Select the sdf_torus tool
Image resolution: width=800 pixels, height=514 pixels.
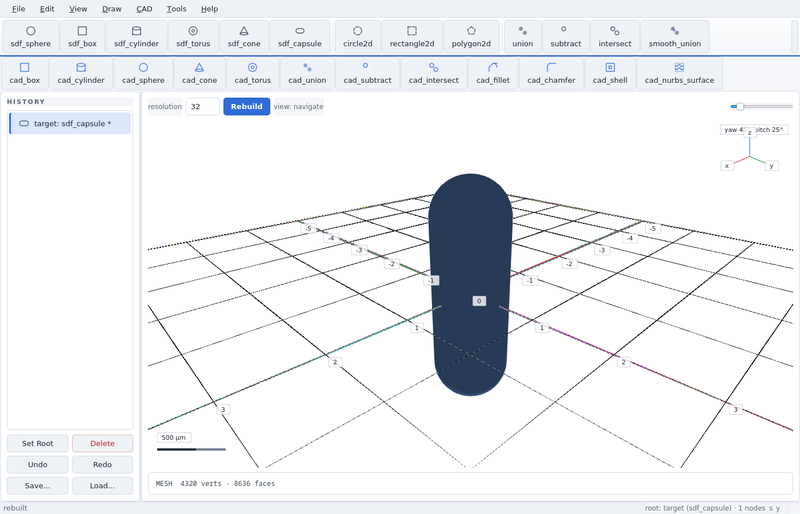(193, 37)
